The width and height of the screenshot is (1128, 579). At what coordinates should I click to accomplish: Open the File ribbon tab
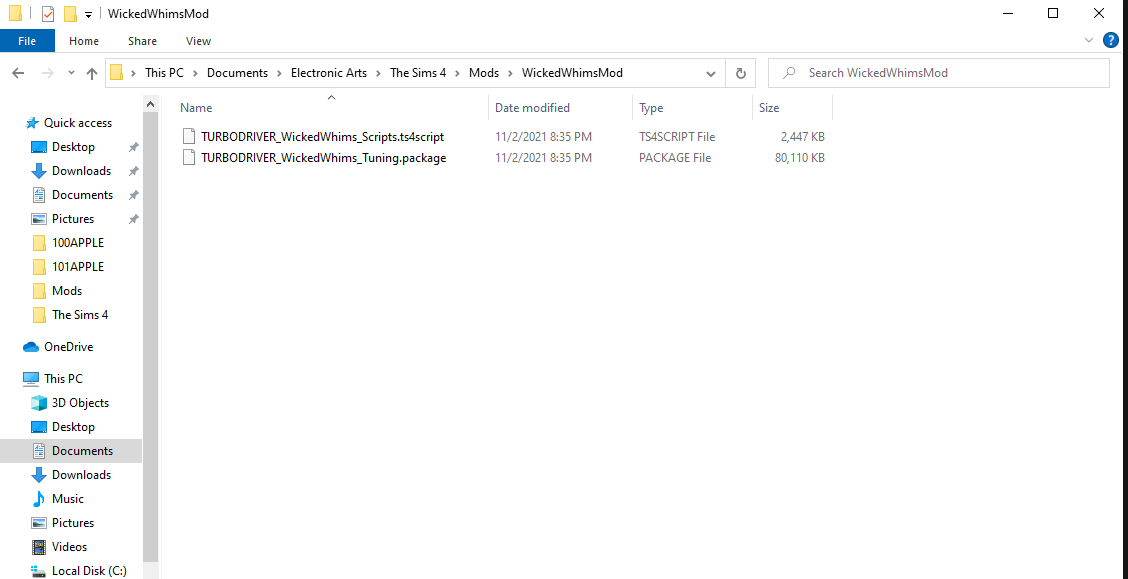[27, 41]
